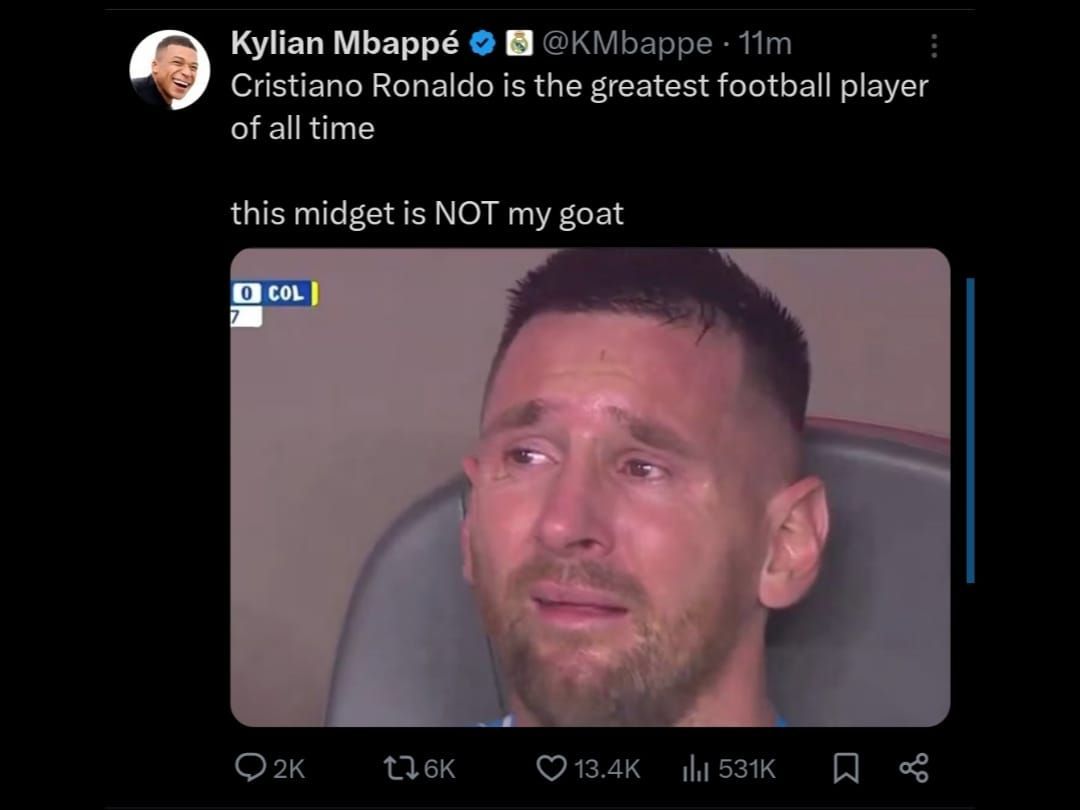
Task: Click the 6K retweets count
Action: point(439,769)
